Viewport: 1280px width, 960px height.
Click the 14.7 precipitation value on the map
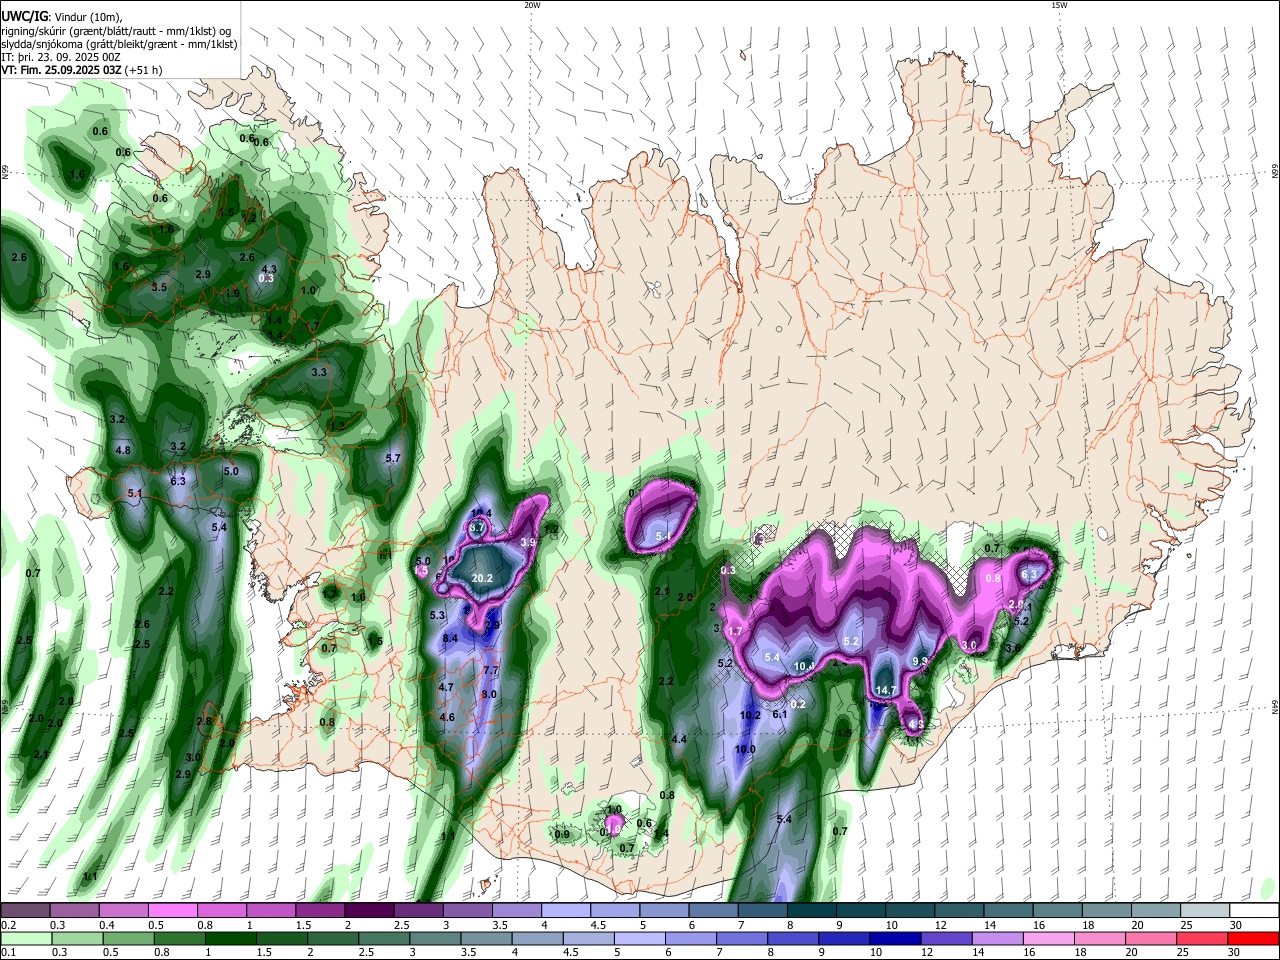click(x=886, y=690)
